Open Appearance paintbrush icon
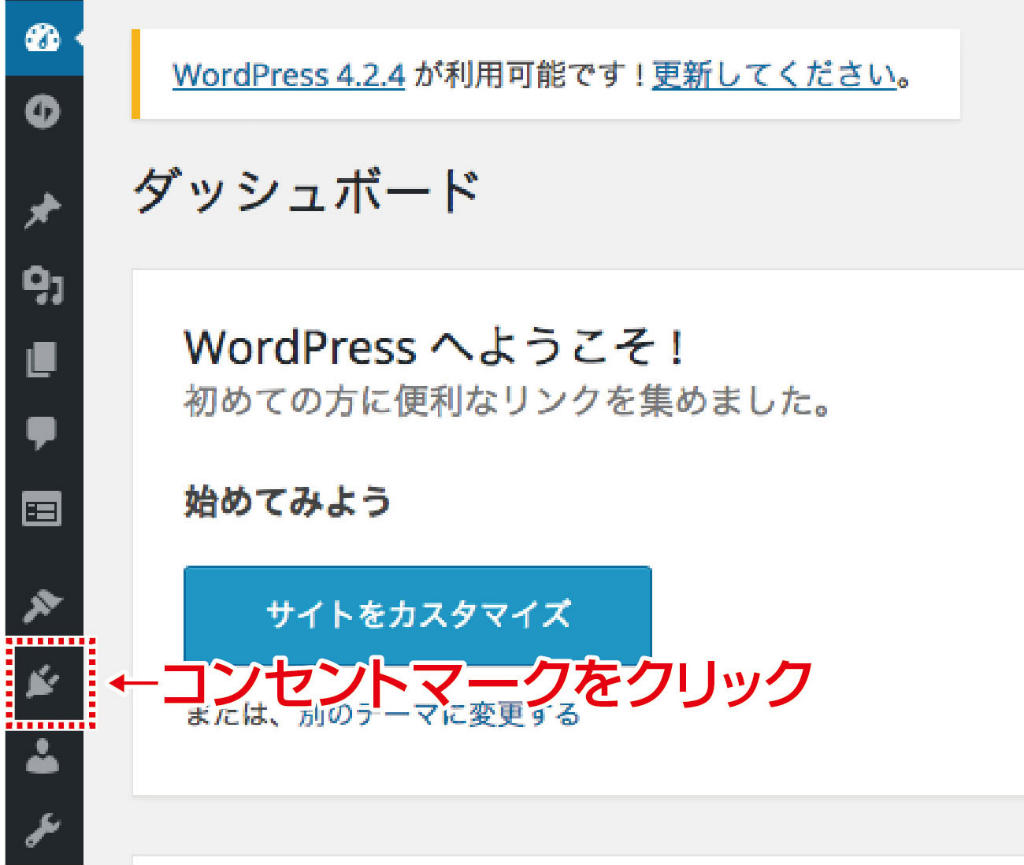Viewport: 1024px width, 865px height. pyautogui.click(x=42, y=605)
